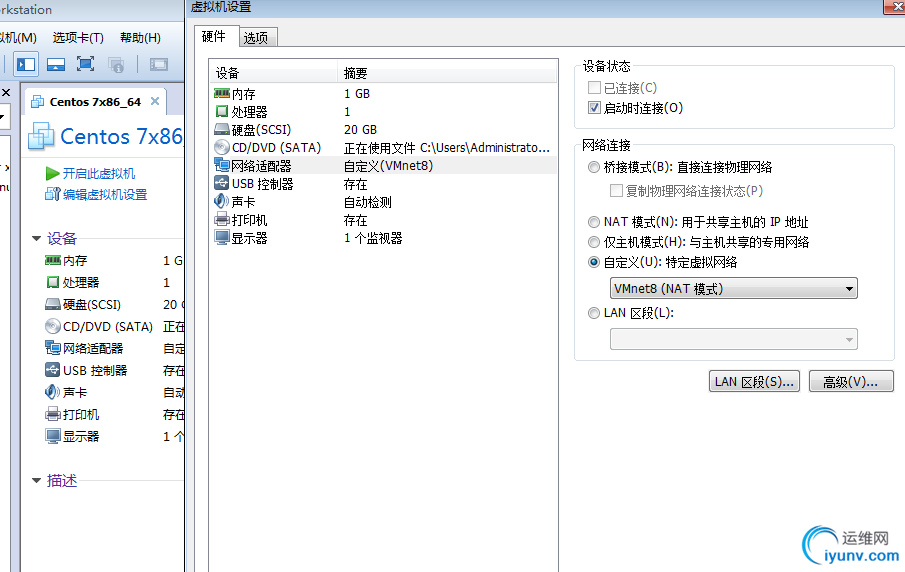This screenshot has width=905, height=572.
Task: Click the 自动检测 summary cell
Action: click(x=368, y=202)
